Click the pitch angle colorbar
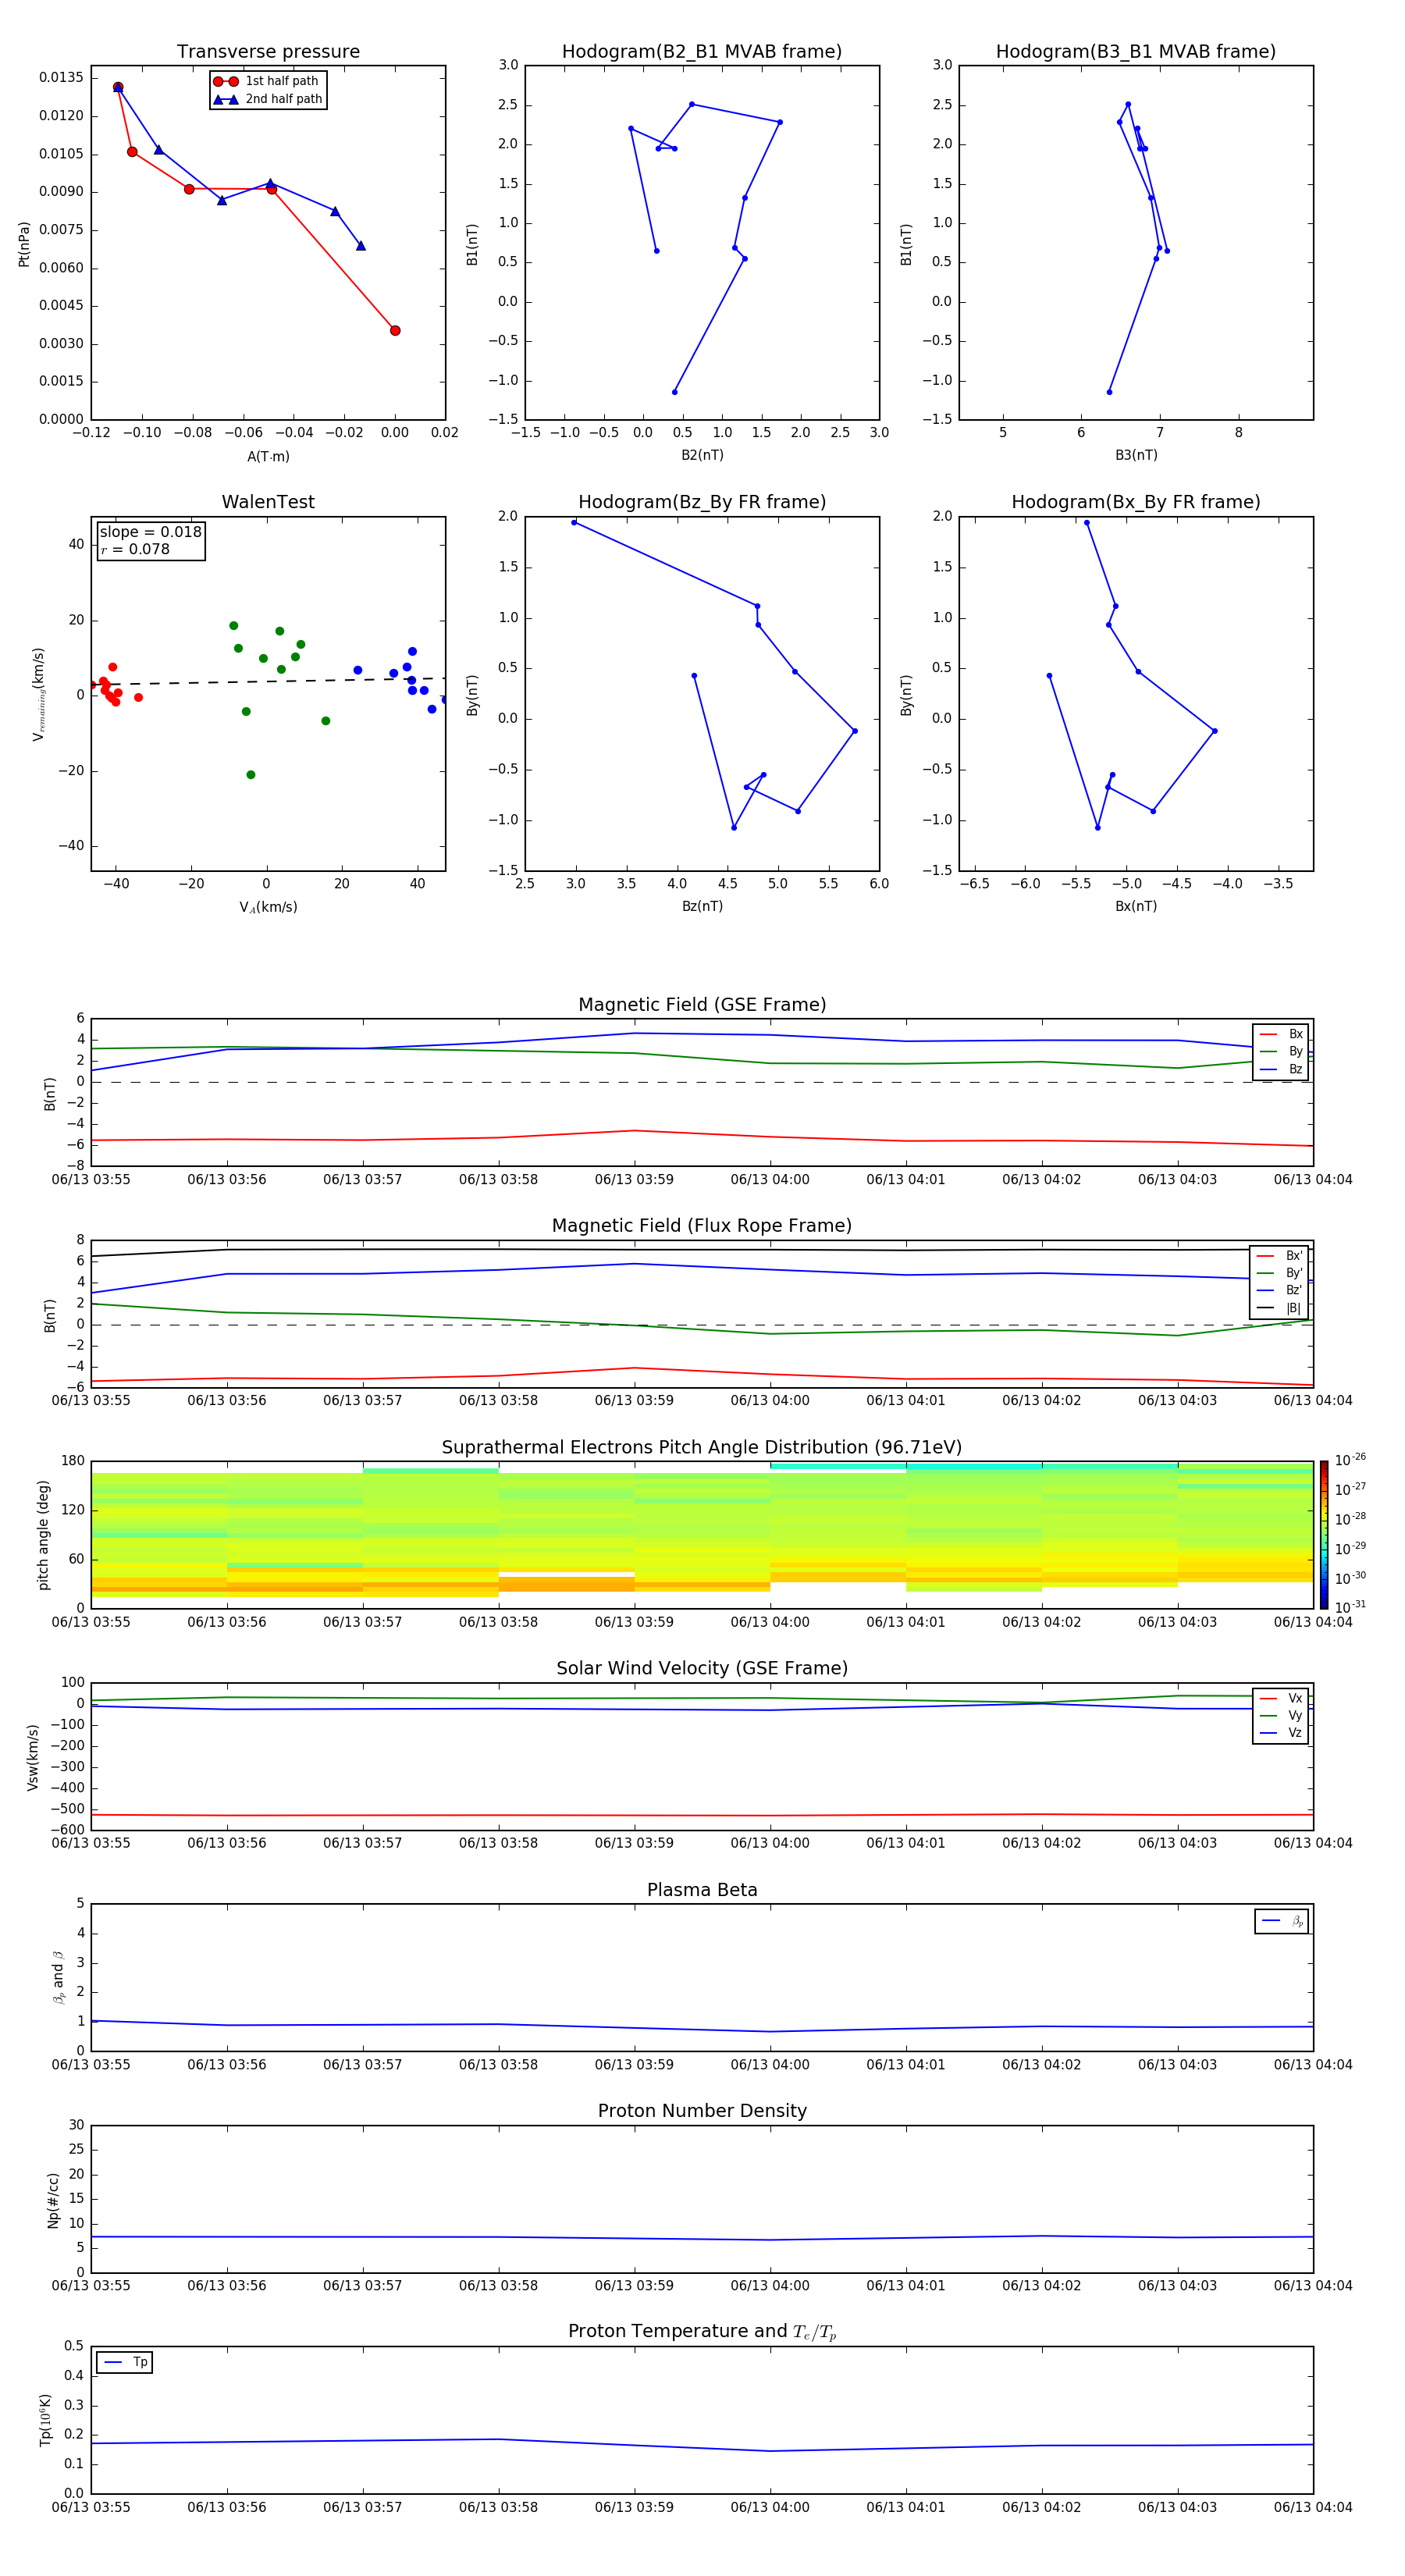The width and height of the screenshot is (1405, 2576). (1323, 1534)
